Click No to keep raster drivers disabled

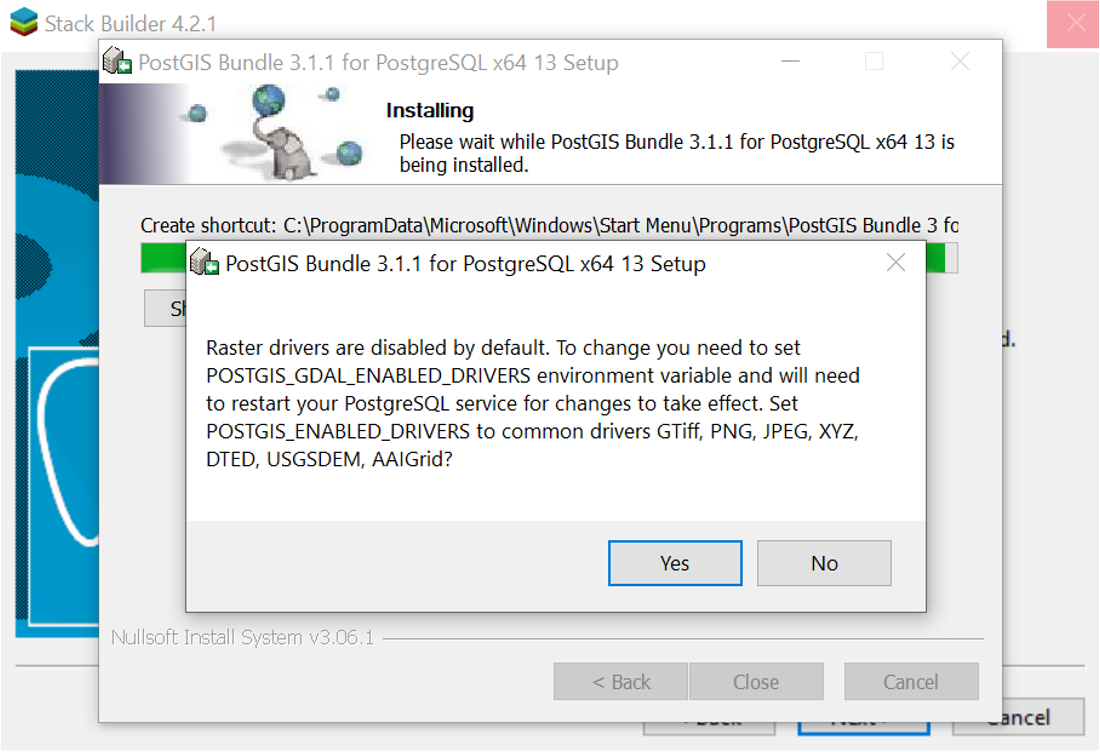coord(824,563)
